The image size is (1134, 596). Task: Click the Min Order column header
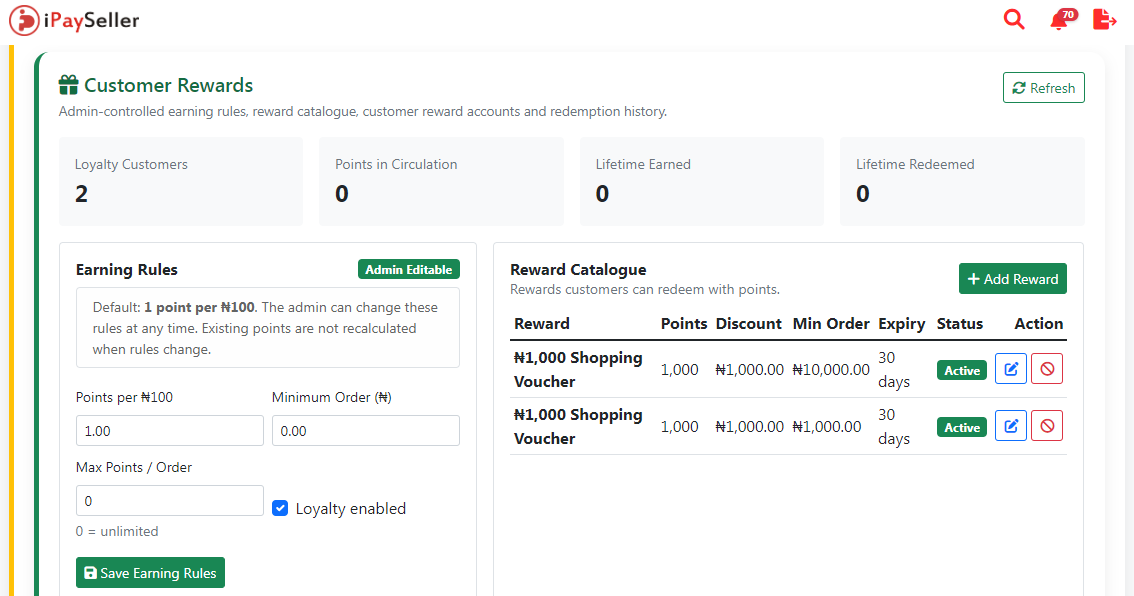[831, 323]
